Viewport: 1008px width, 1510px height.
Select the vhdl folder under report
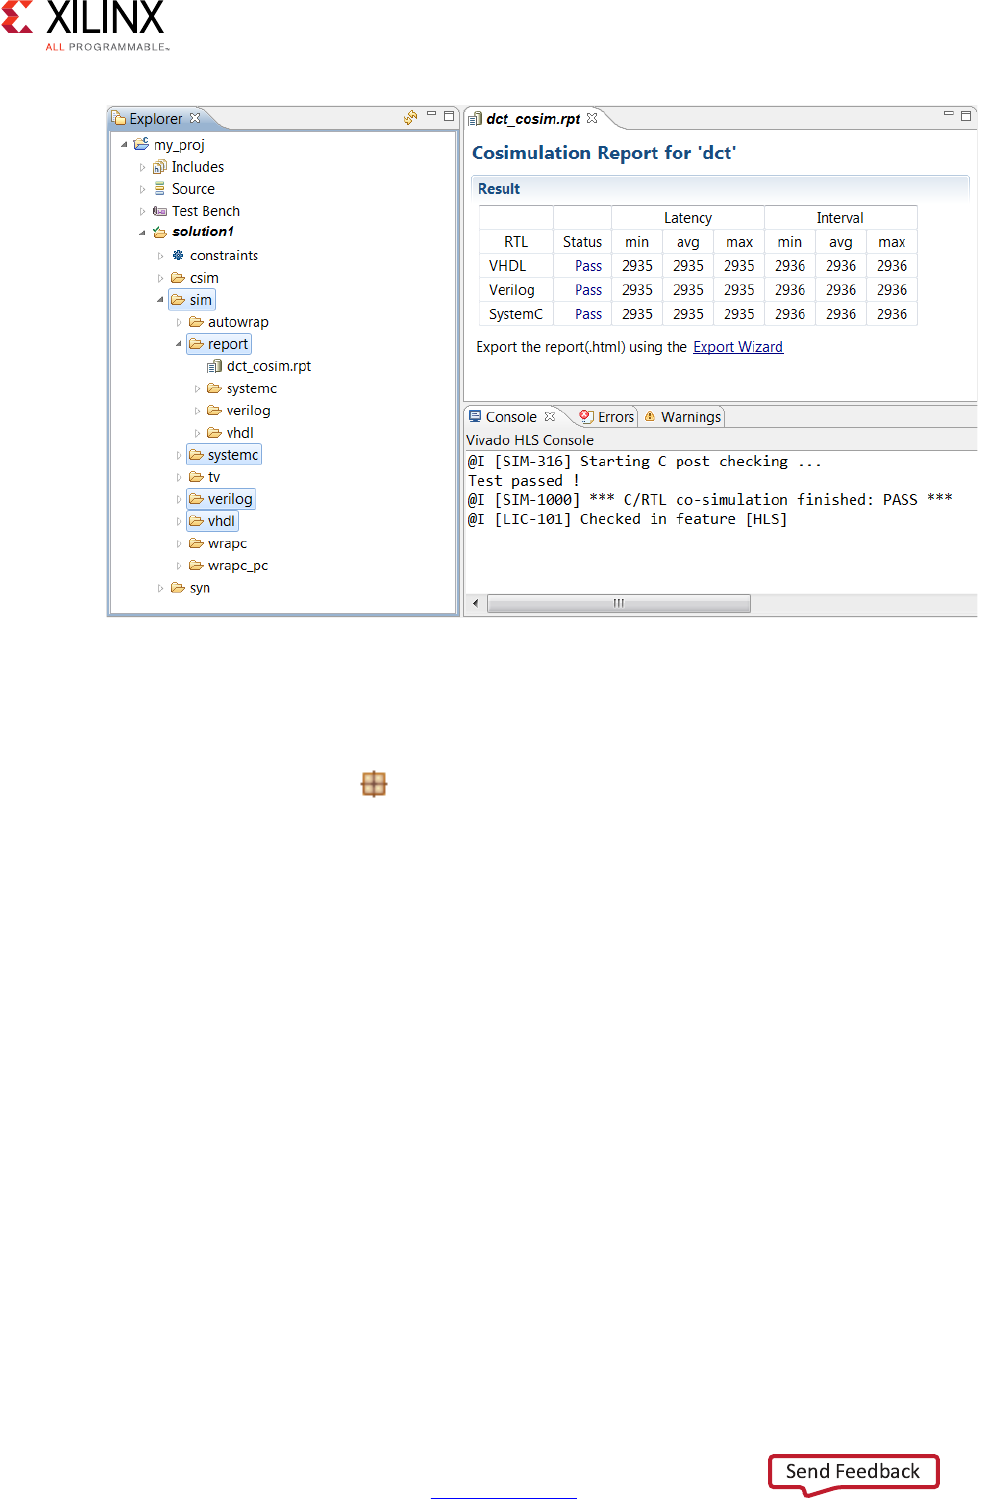click(x=240, y=433)
